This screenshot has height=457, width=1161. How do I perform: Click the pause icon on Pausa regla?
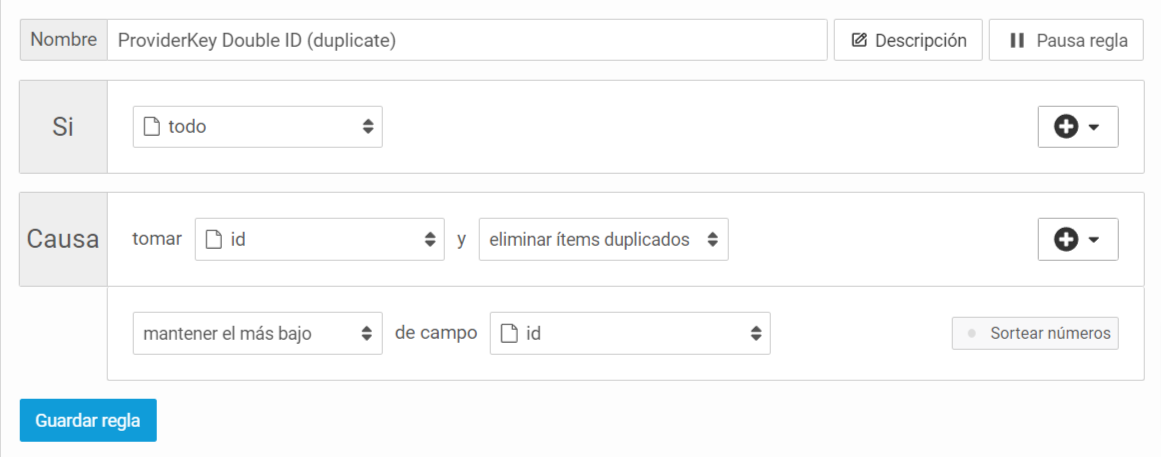pyautogui.click(x=1017, y=40)
